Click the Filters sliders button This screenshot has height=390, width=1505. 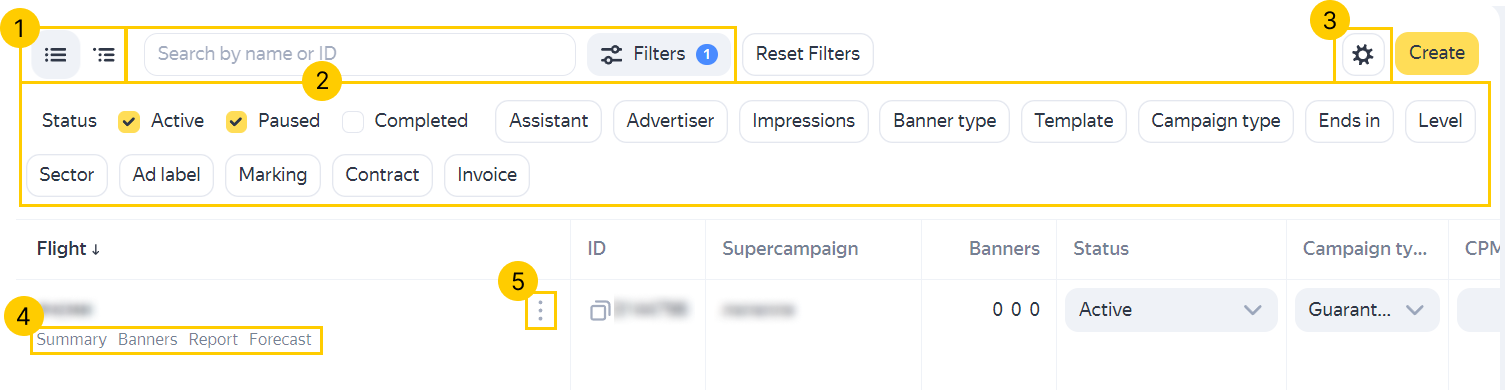[659, 54]
